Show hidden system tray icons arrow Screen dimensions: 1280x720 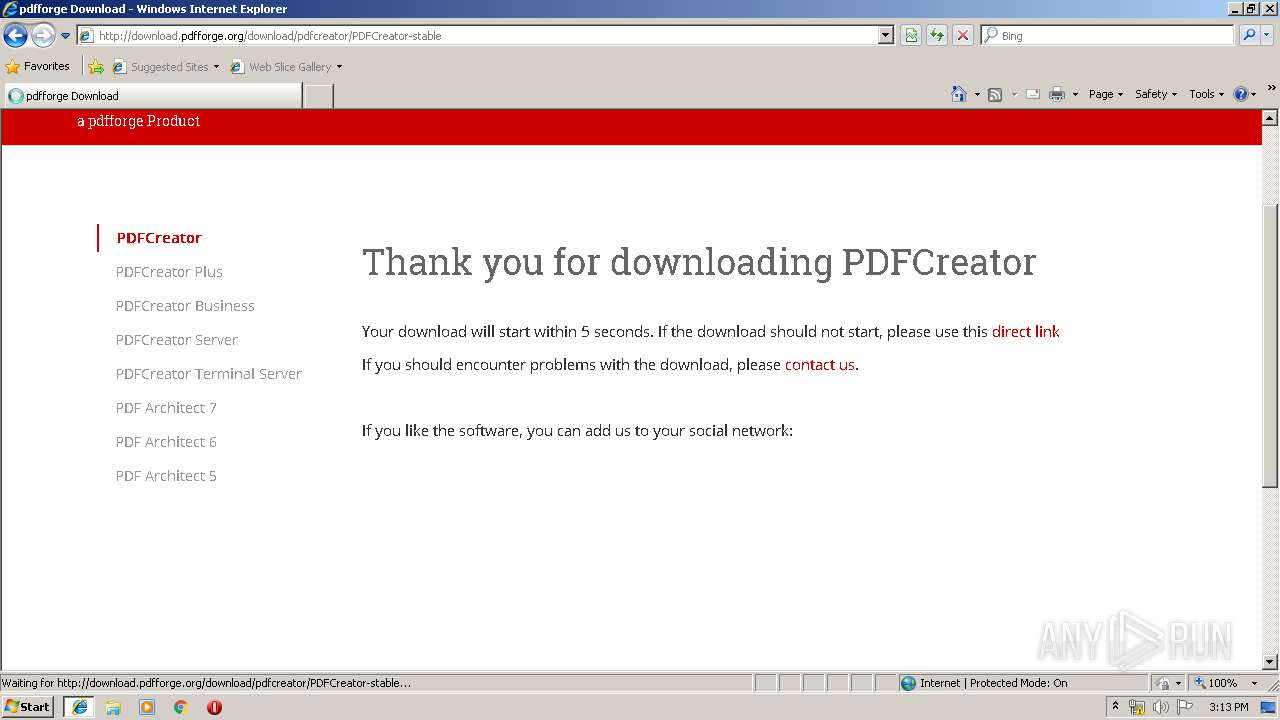1116,707
